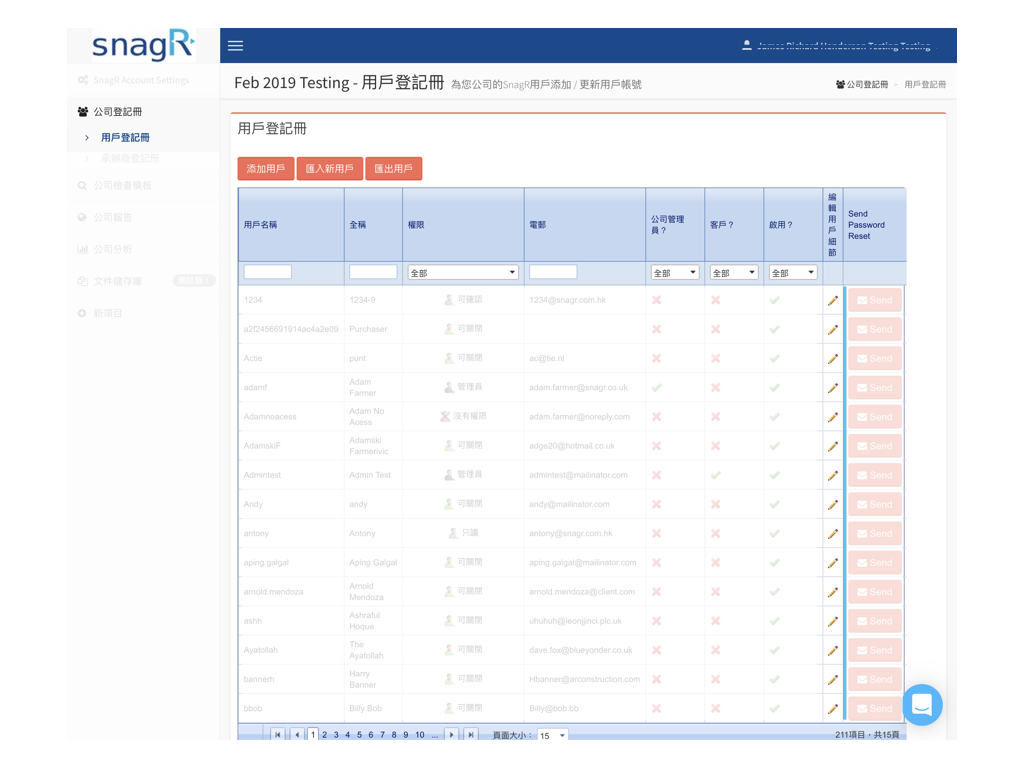Click the more pages ellipsis in pager

[x=435, y=735]
